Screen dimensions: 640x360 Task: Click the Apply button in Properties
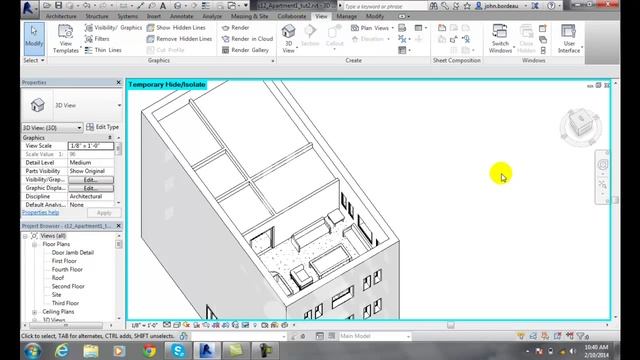104,213
